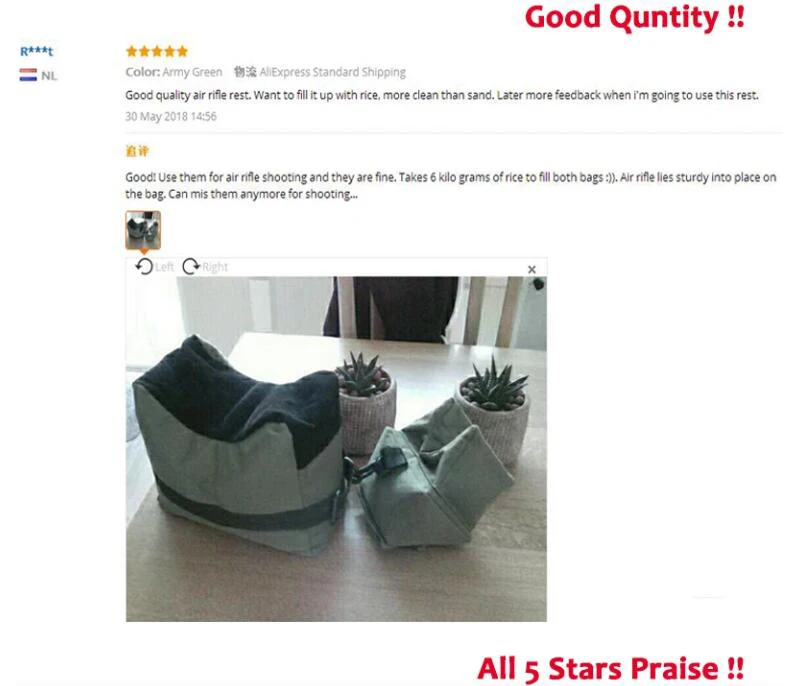Click the Netherlands flag icon

28,75
